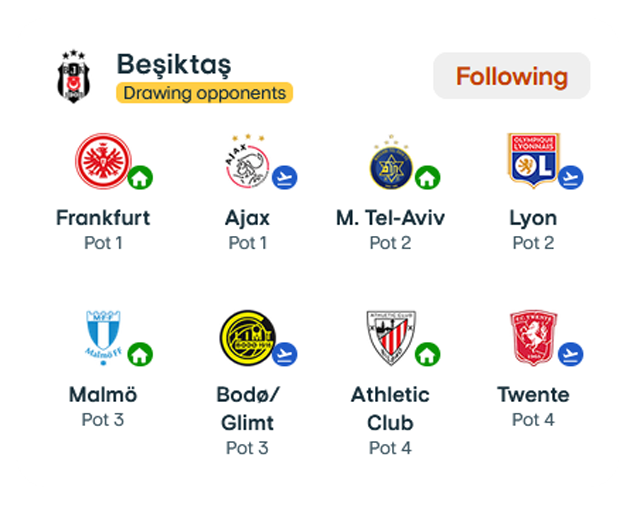640x505 pixels.
Task: Click the away plane icon beside Ajax
Action: coord(284,178)
